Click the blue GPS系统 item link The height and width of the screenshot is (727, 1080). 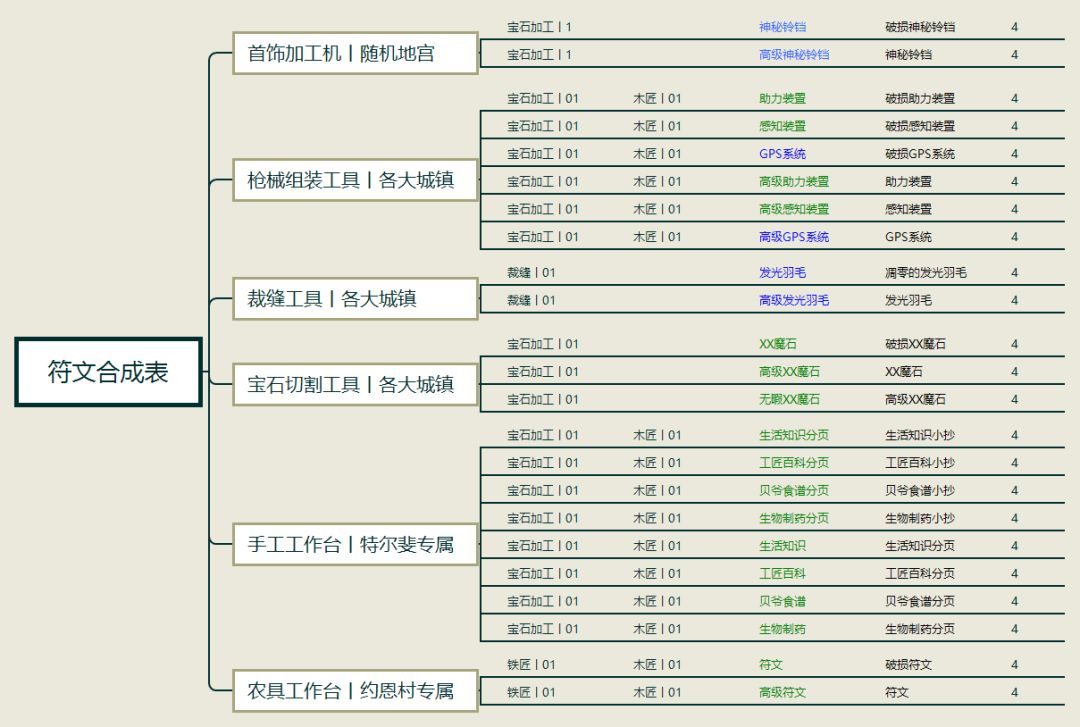(x=782, y=154)
